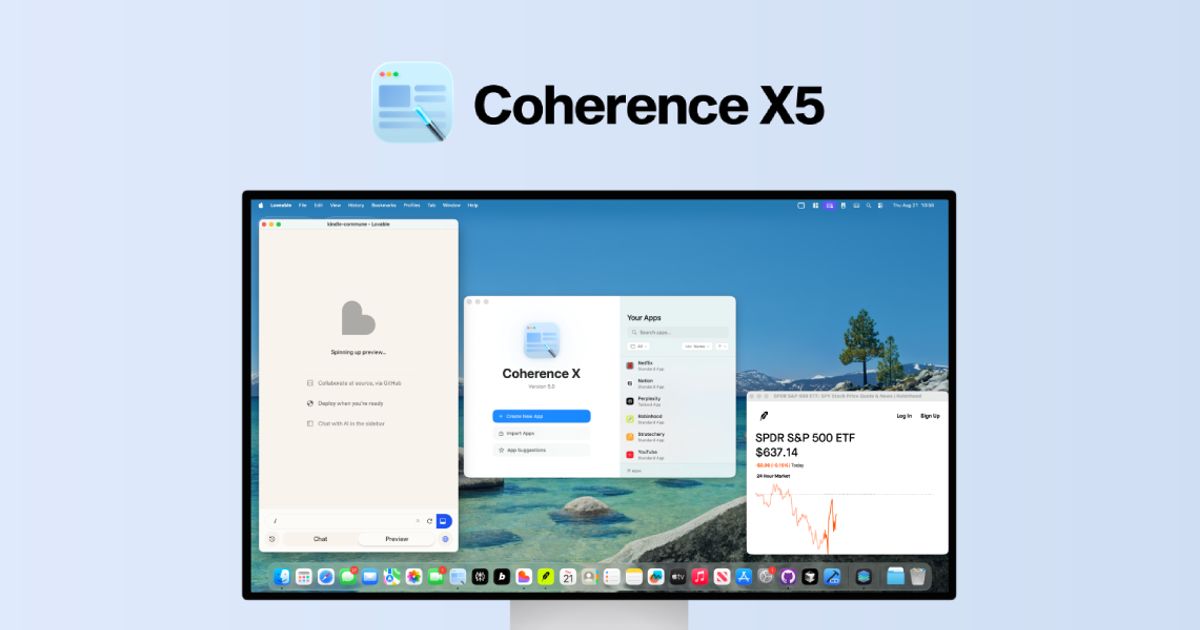Open Safari from the Dock

(326, 577)
